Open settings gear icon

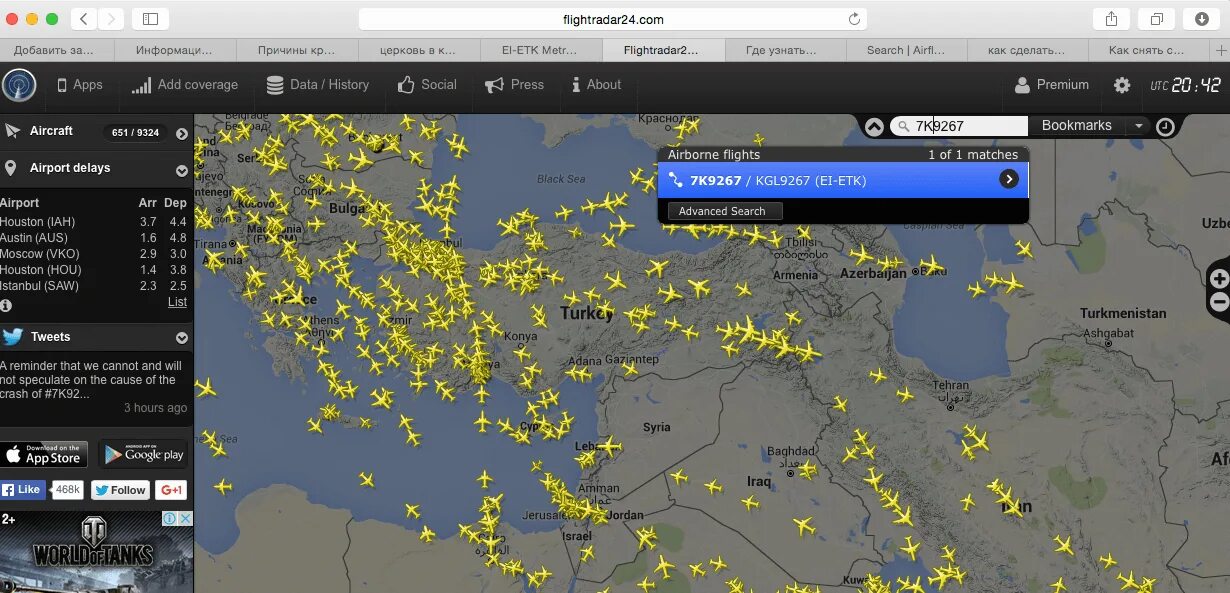tap(1122, 85)
